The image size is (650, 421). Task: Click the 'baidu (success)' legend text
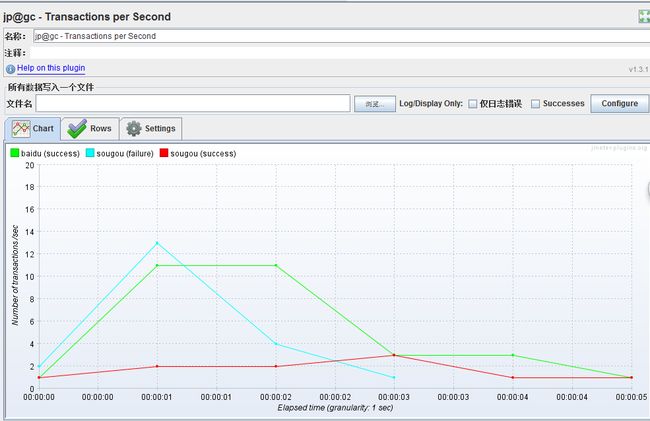click(x=50, y=153)
